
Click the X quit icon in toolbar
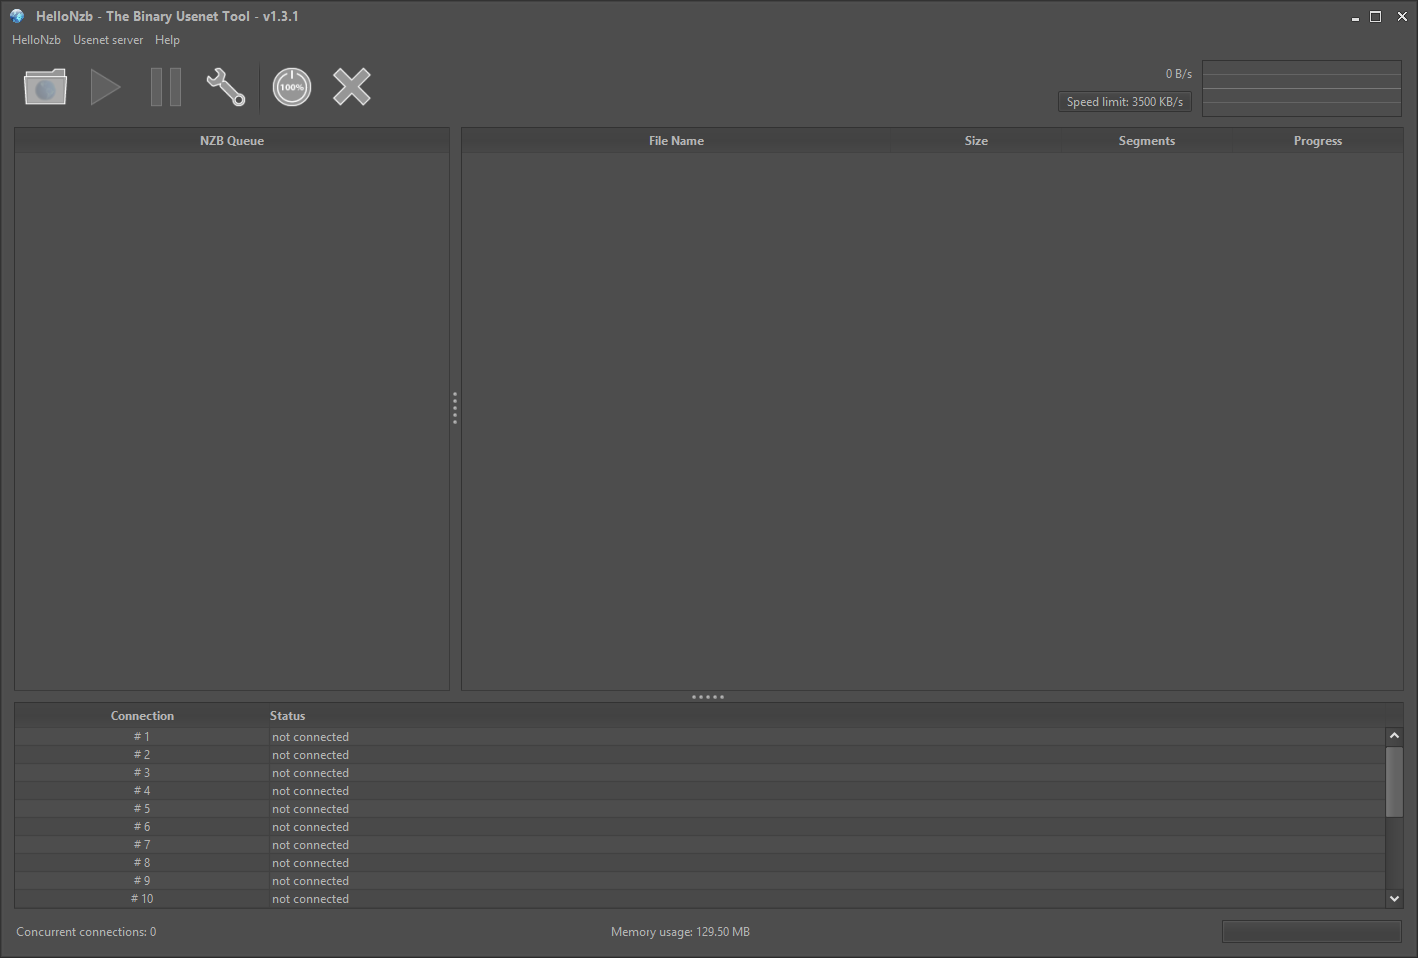tap(352, 87)
